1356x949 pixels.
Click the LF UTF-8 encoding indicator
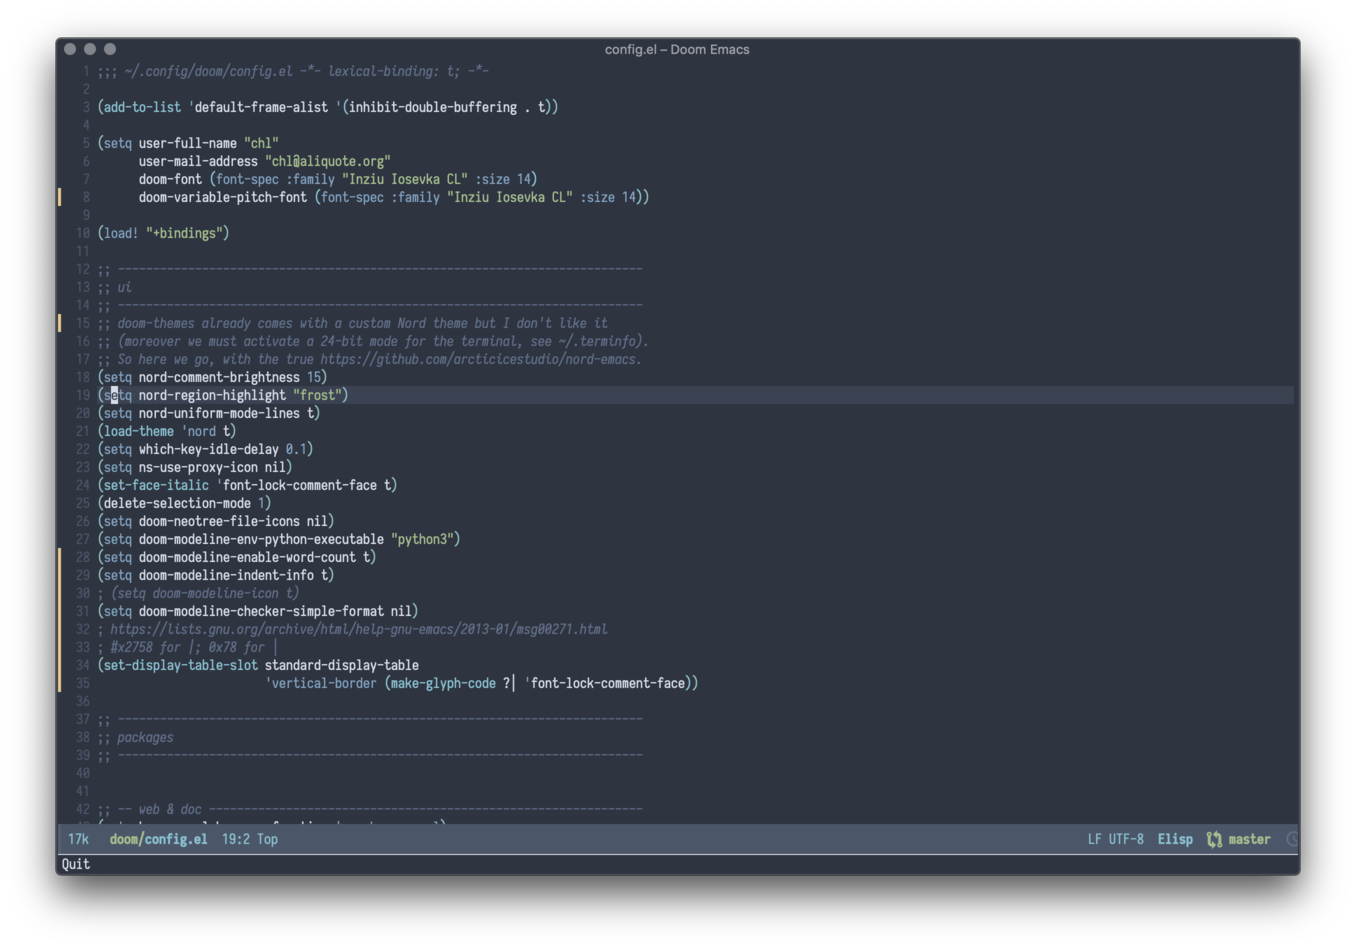[x=1115, y=840]
